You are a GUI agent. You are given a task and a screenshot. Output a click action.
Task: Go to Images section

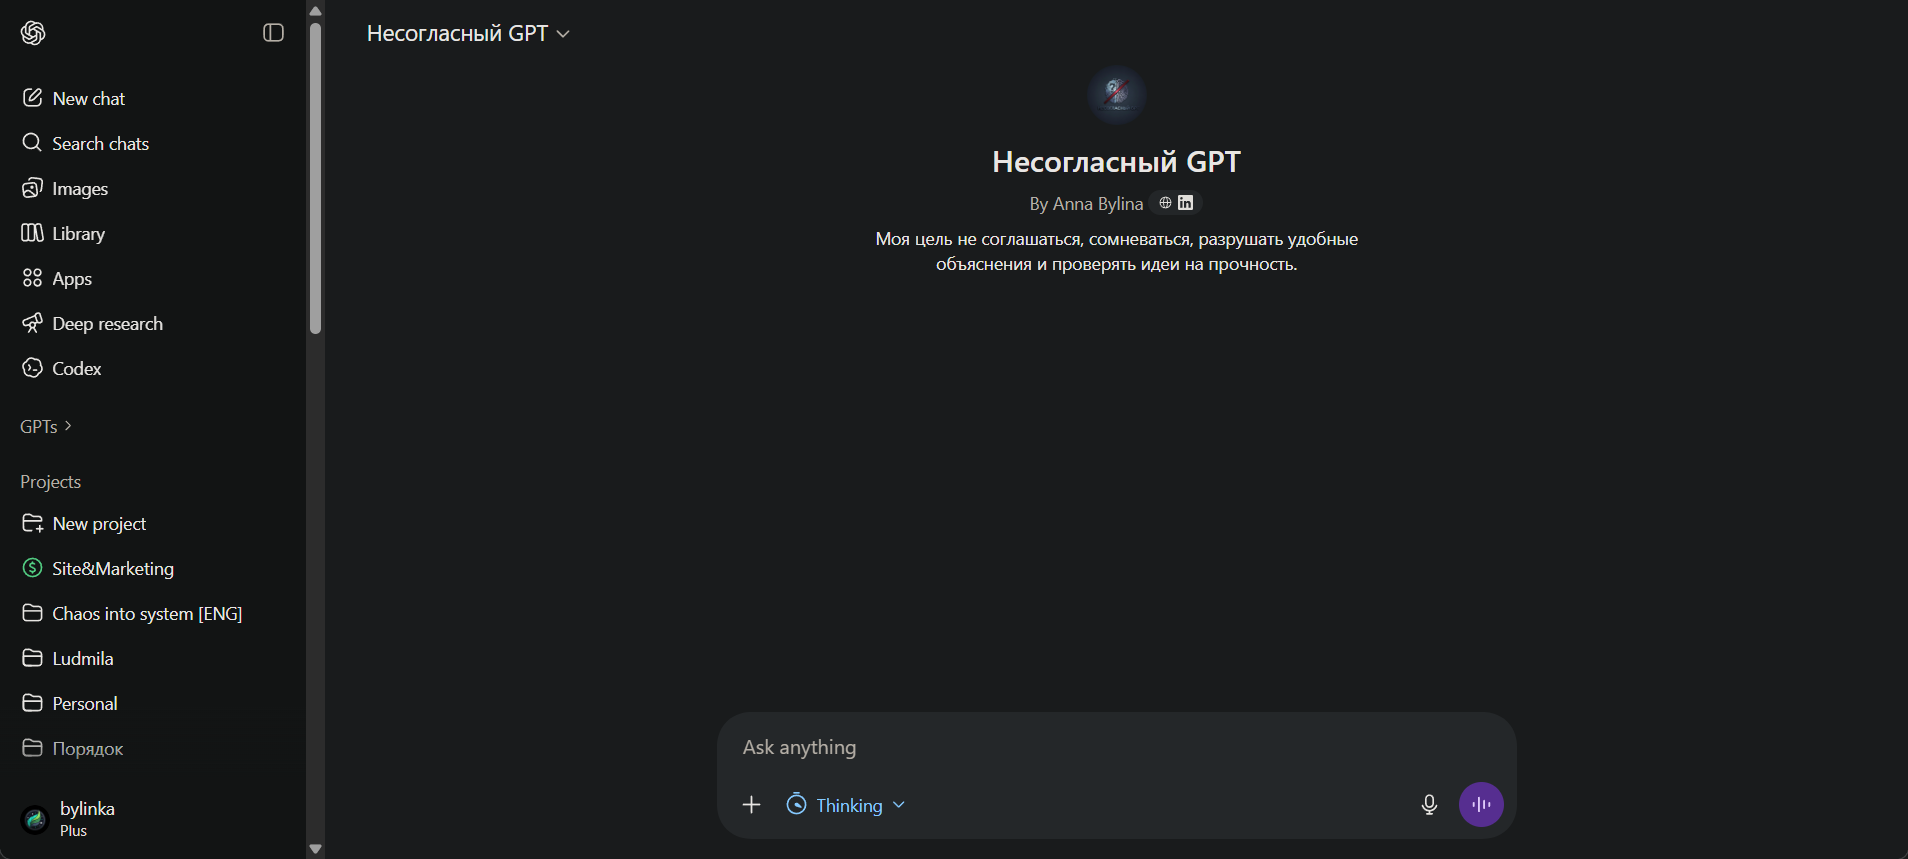tap(153, 188)
